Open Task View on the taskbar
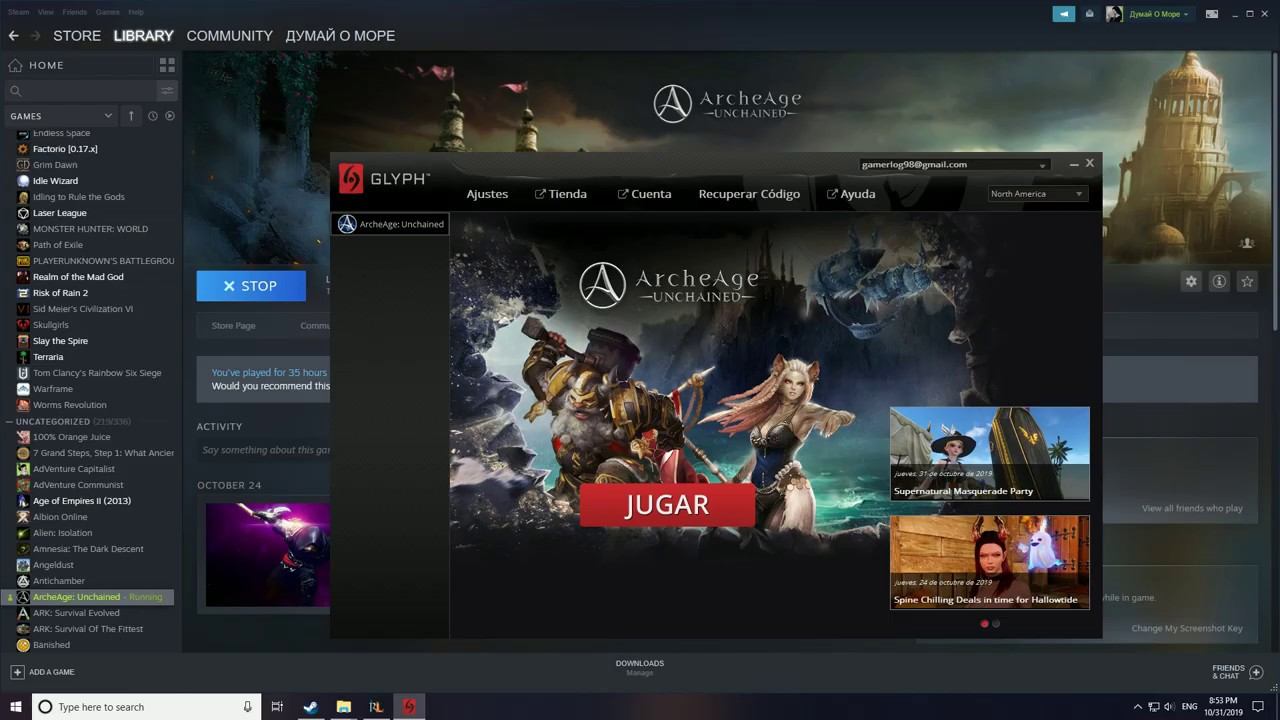Viewport: 1280px width, 720px height. (x=277, y=707)
